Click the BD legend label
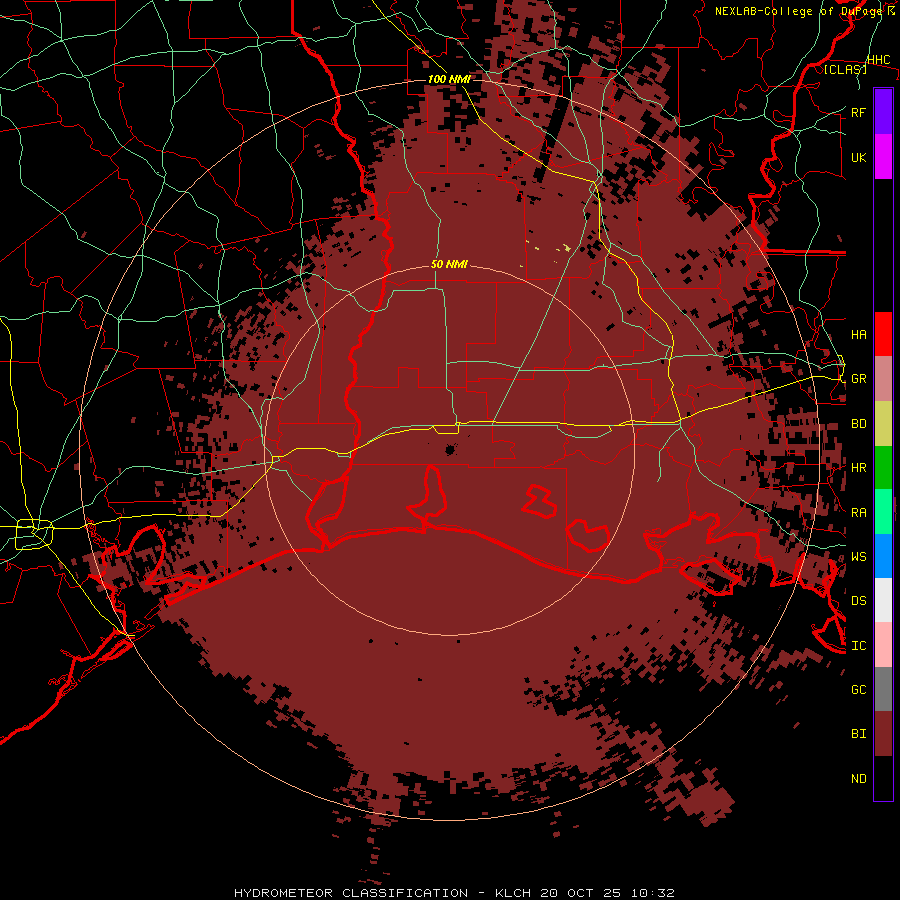 point(859,424)
